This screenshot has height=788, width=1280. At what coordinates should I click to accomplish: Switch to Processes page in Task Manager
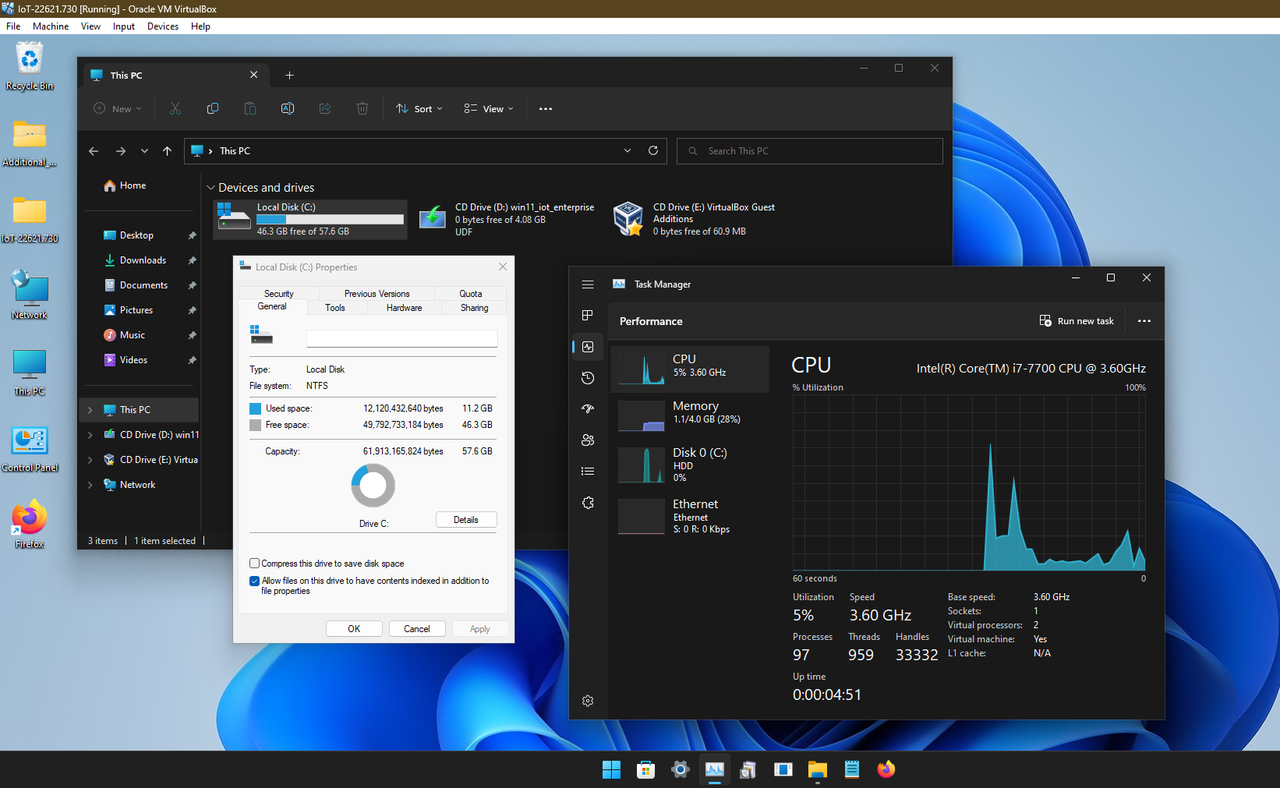[x=588, y=315]
